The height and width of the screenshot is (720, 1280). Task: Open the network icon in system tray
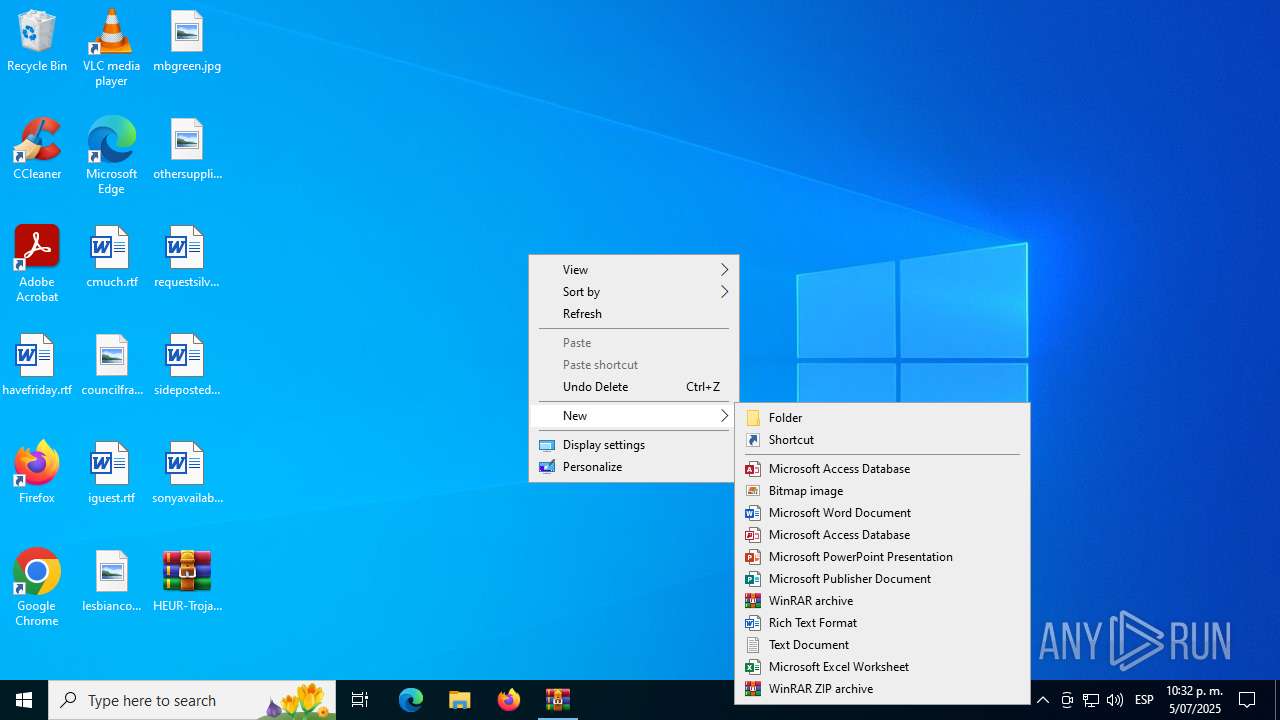tap(1091, 700)
